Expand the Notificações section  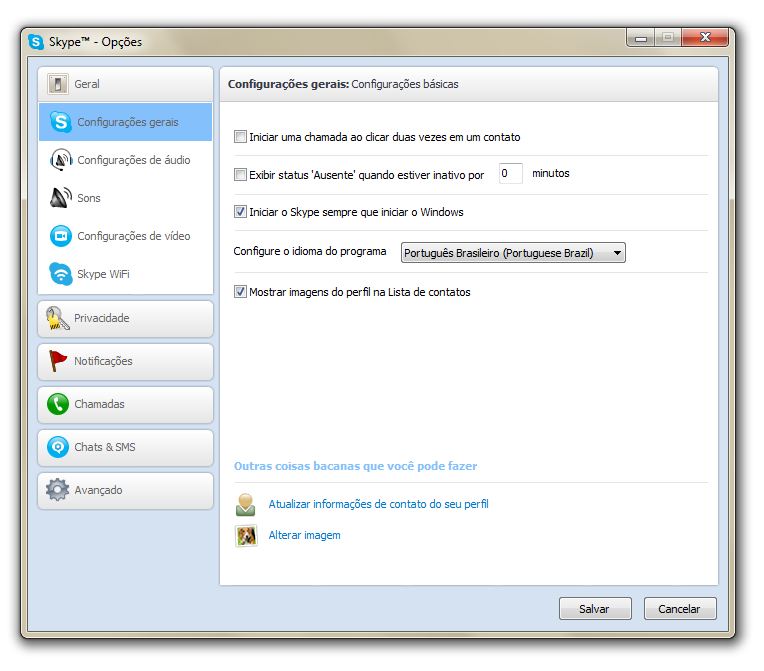[x=125, y=362]
